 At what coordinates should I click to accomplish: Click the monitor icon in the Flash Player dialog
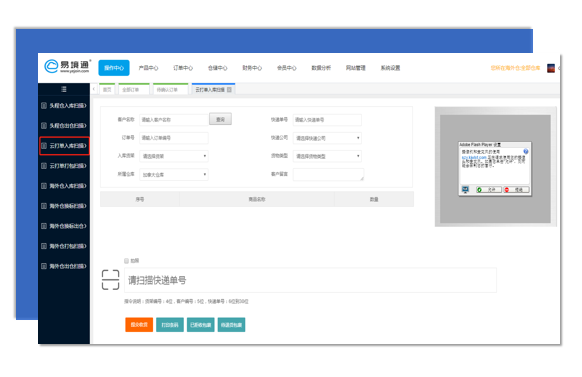[x=465, y=190]
